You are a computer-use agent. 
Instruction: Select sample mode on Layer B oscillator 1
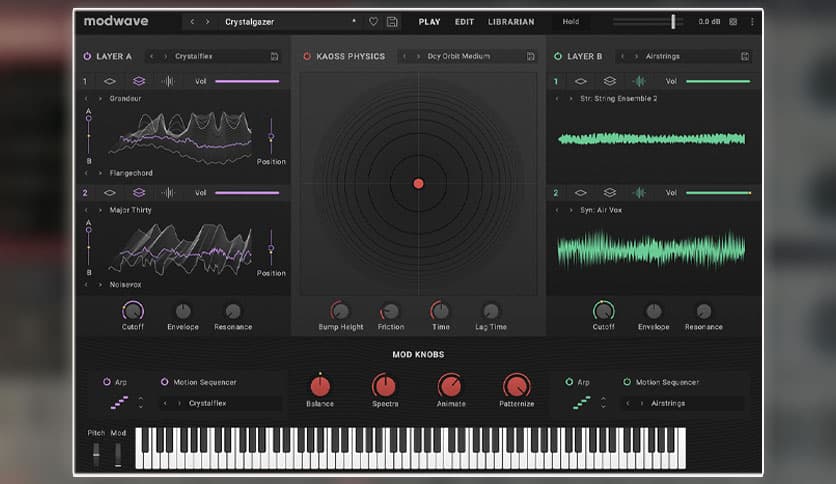tap(638, 82)
